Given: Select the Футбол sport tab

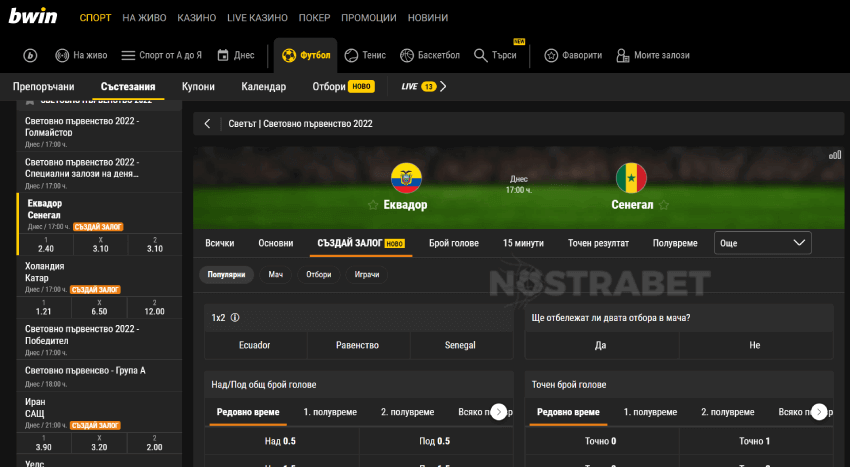Looking at the screenshot, I should pos(306,55).
